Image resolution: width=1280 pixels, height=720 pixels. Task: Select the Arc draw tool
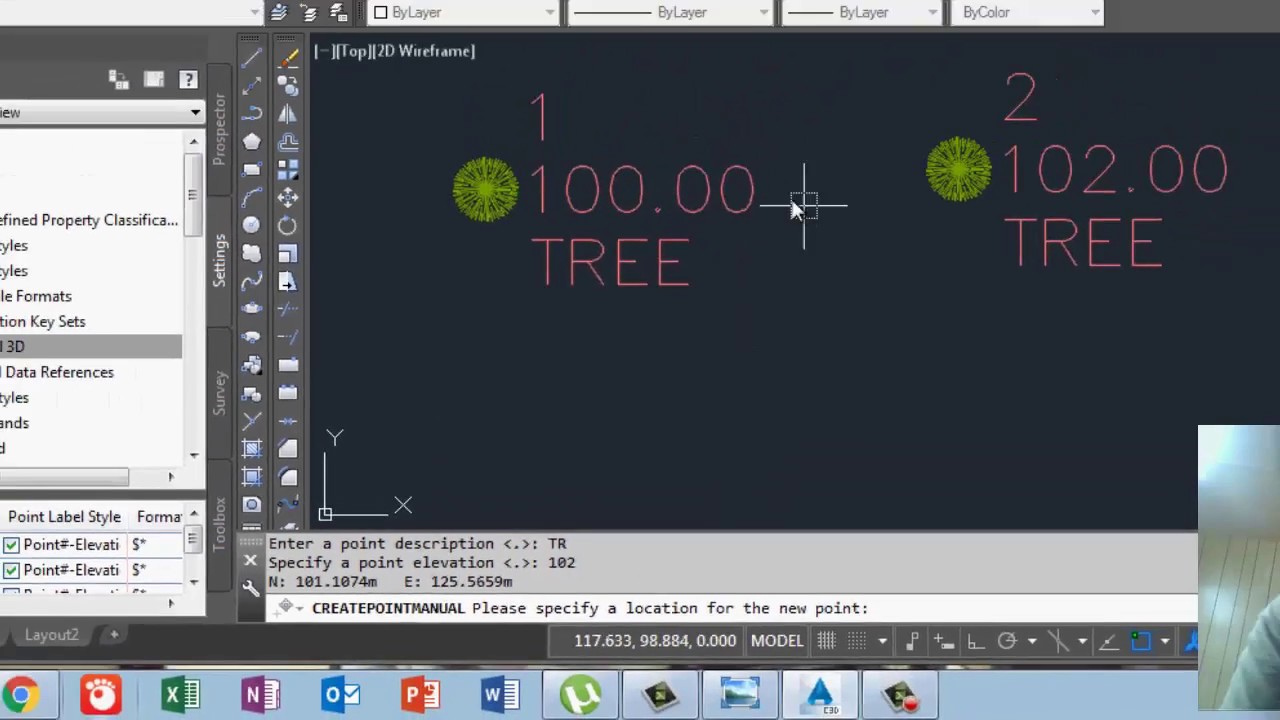click(251, 198)
